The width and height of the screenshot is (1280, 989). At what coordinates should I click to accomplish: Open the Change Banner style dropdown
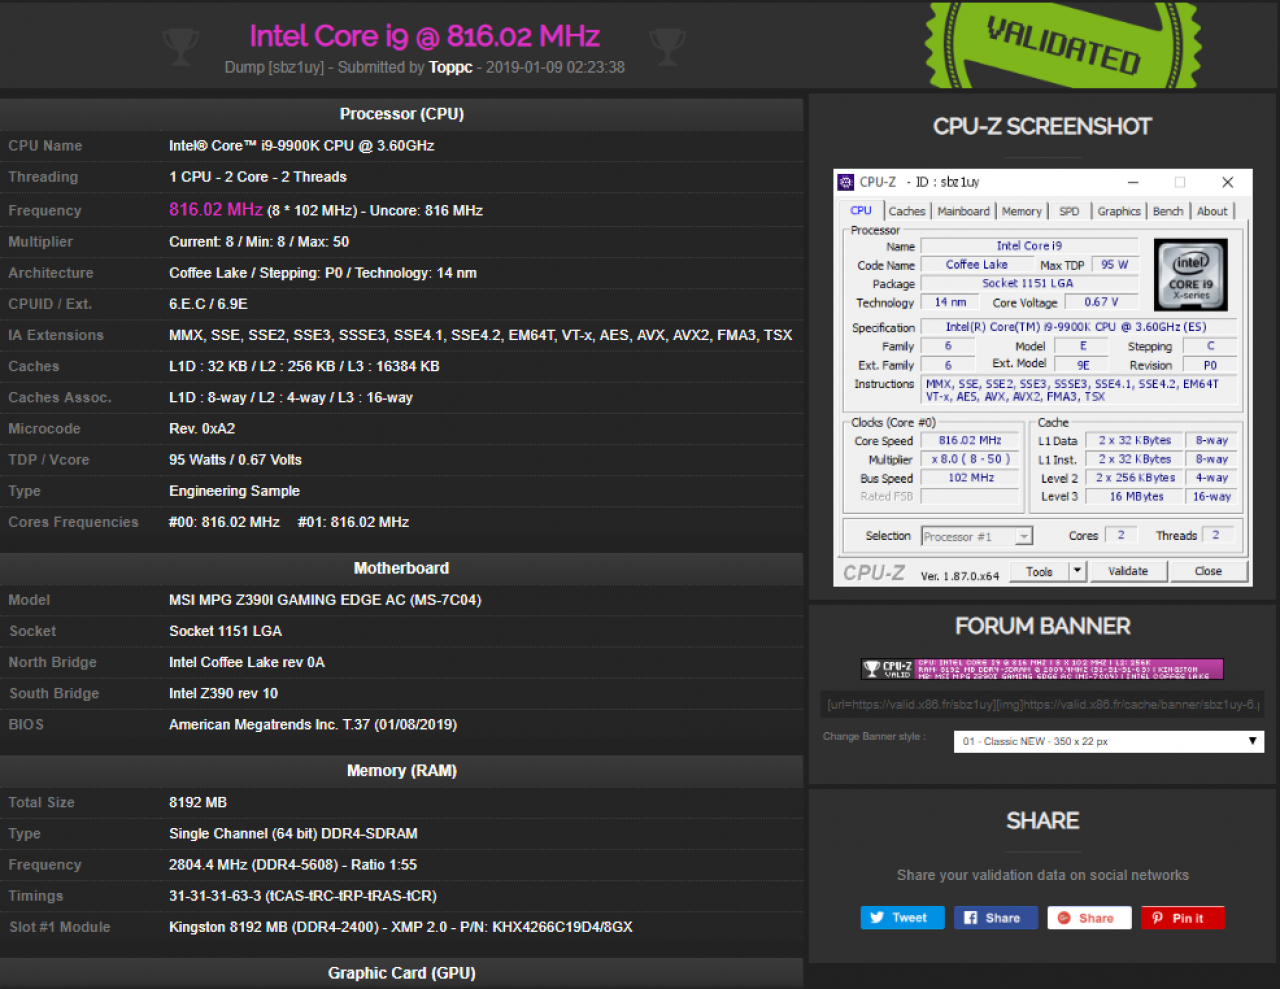click(x=1109, y=741)
